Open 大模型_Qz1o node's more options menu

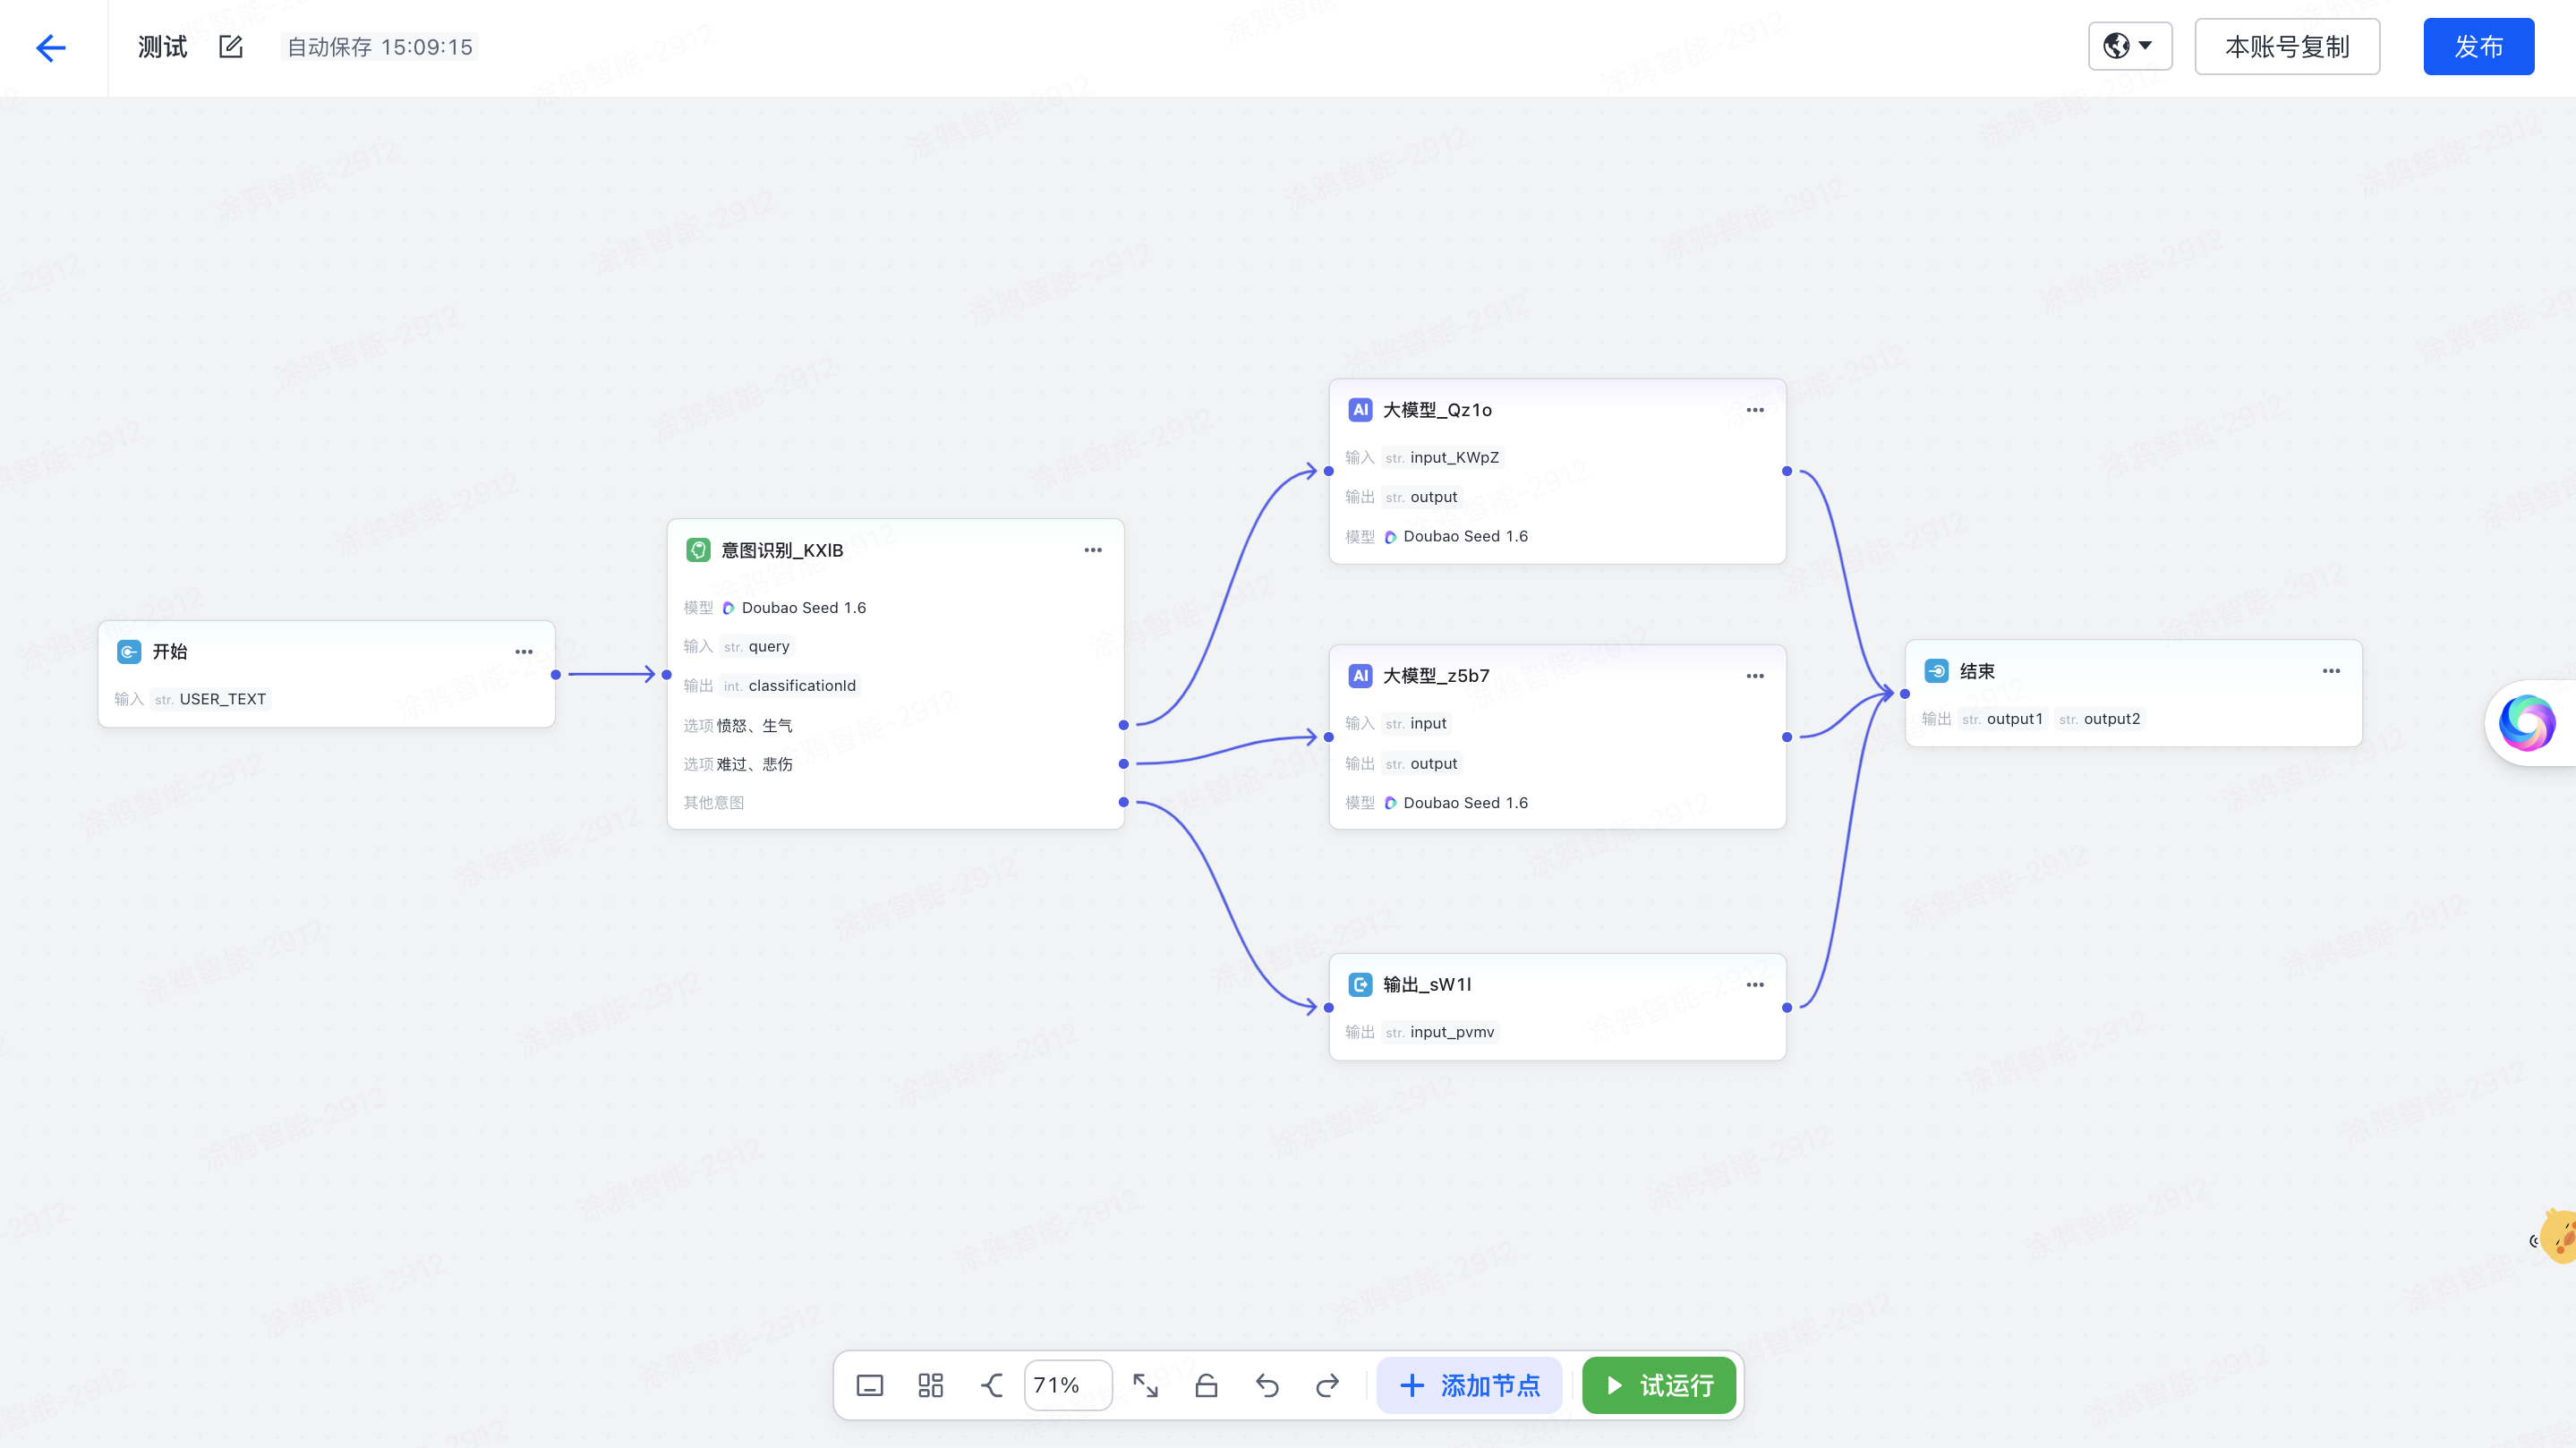click(x=1755, y=410)
